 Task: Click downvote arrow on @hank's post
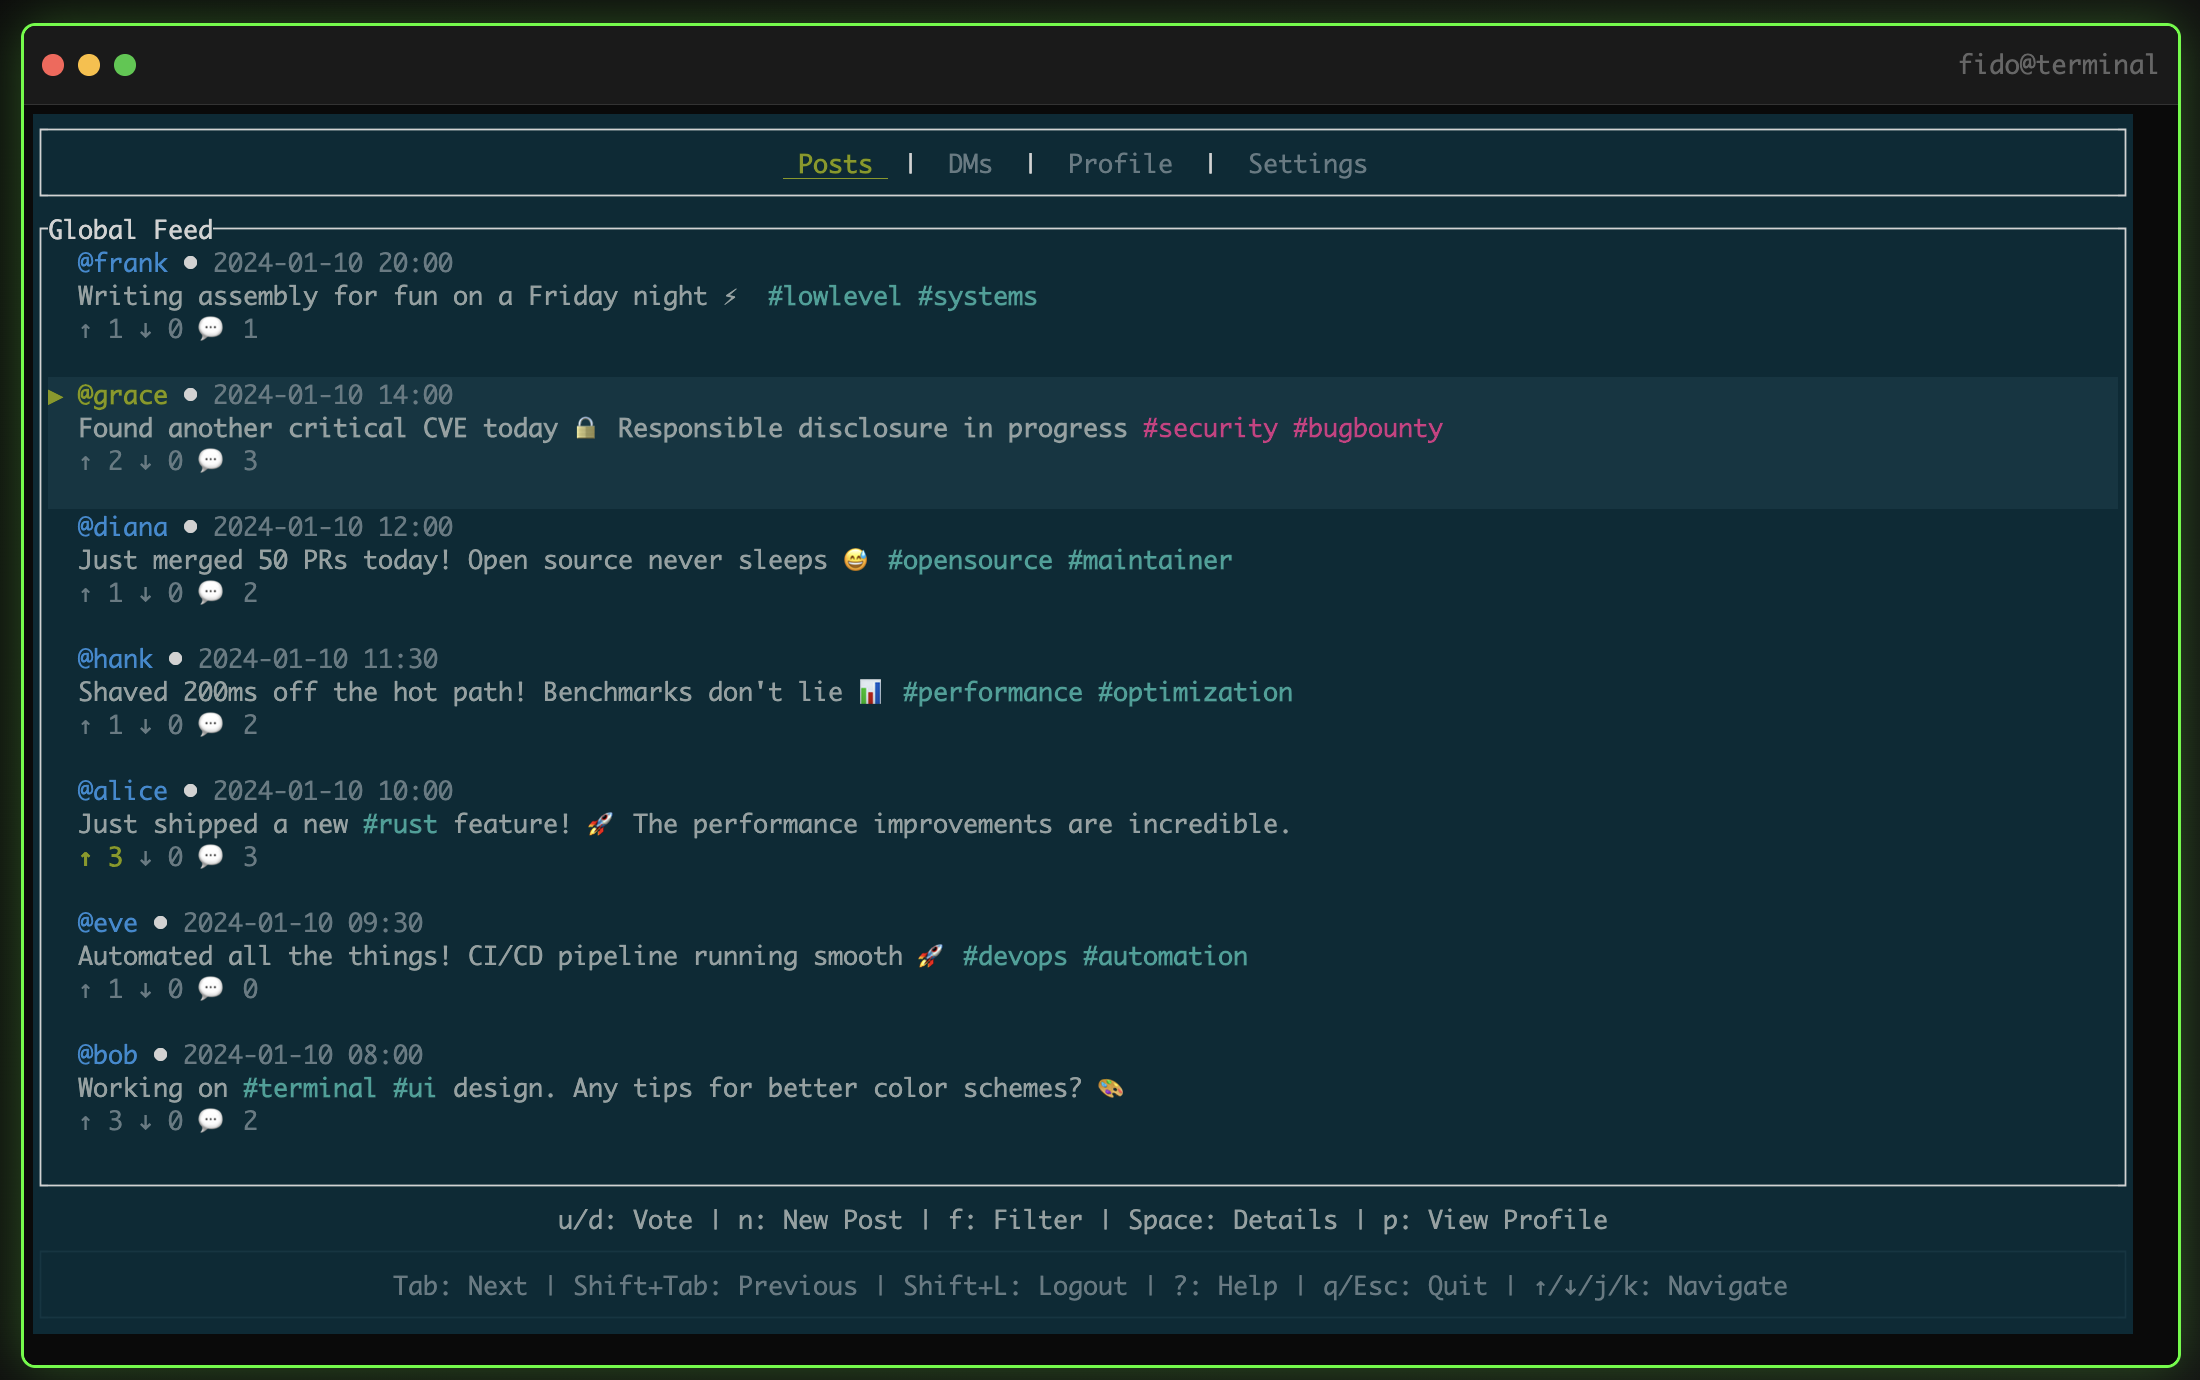[x=146, y=725]
